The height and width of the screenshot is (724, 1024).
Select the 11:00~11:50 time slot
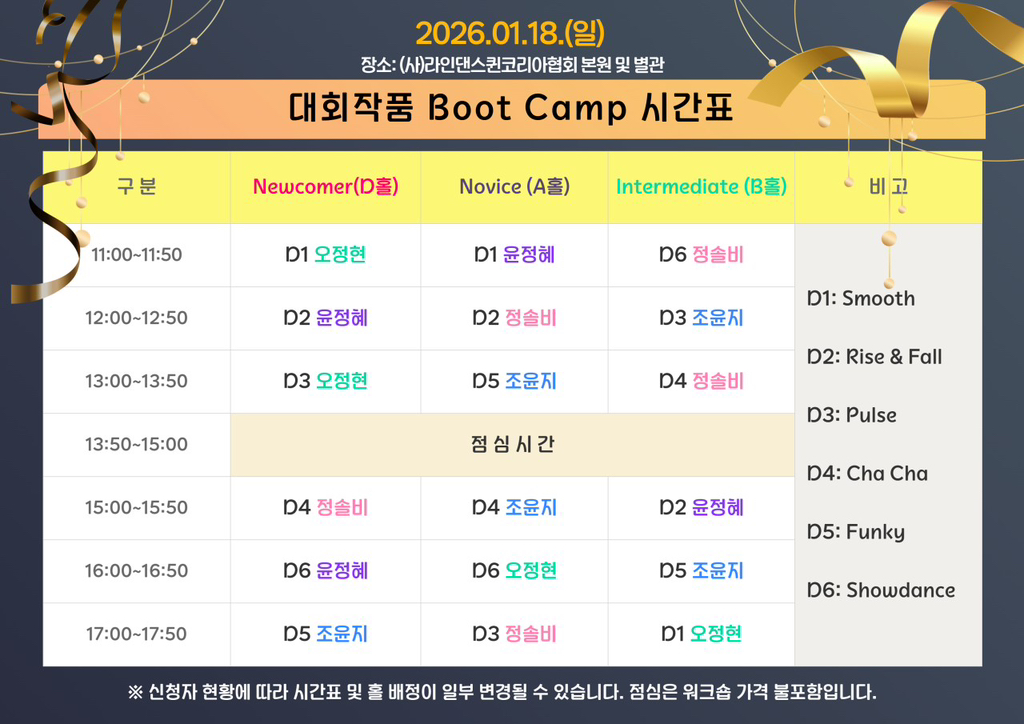click(x=136, y=255)
